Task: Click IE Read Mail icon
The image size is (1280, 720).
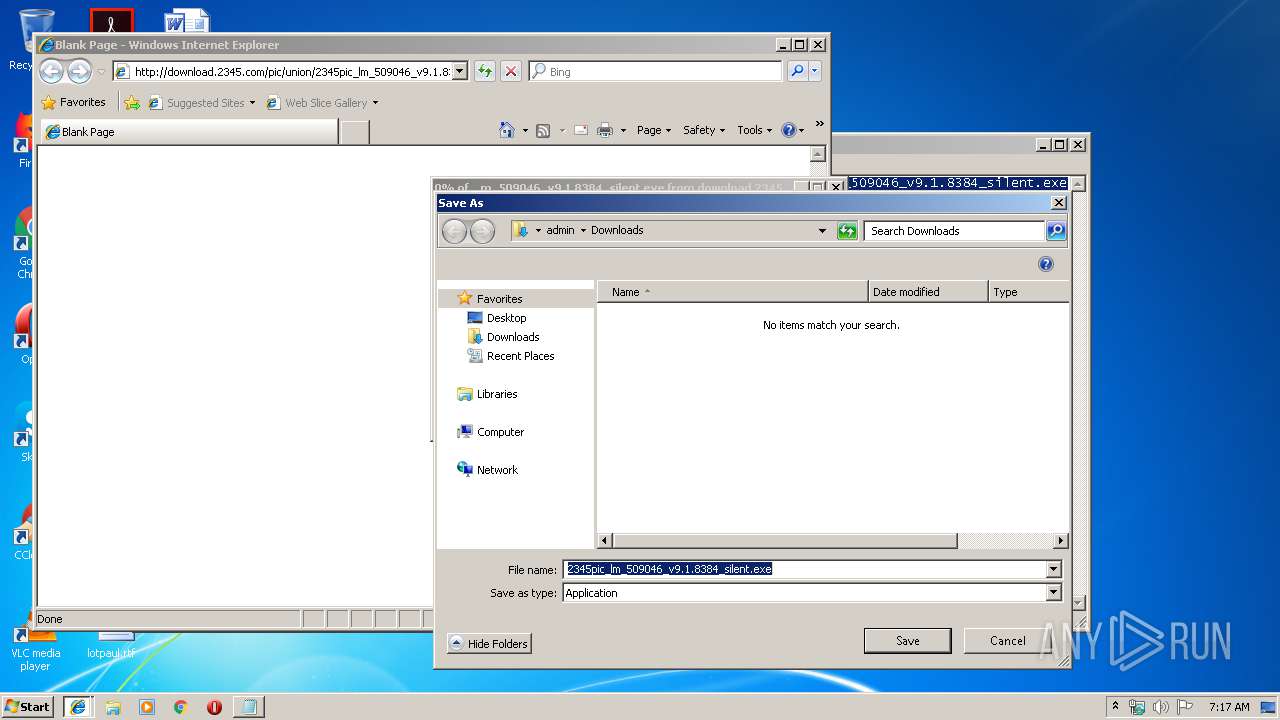Action: click(x=580, y=130)
